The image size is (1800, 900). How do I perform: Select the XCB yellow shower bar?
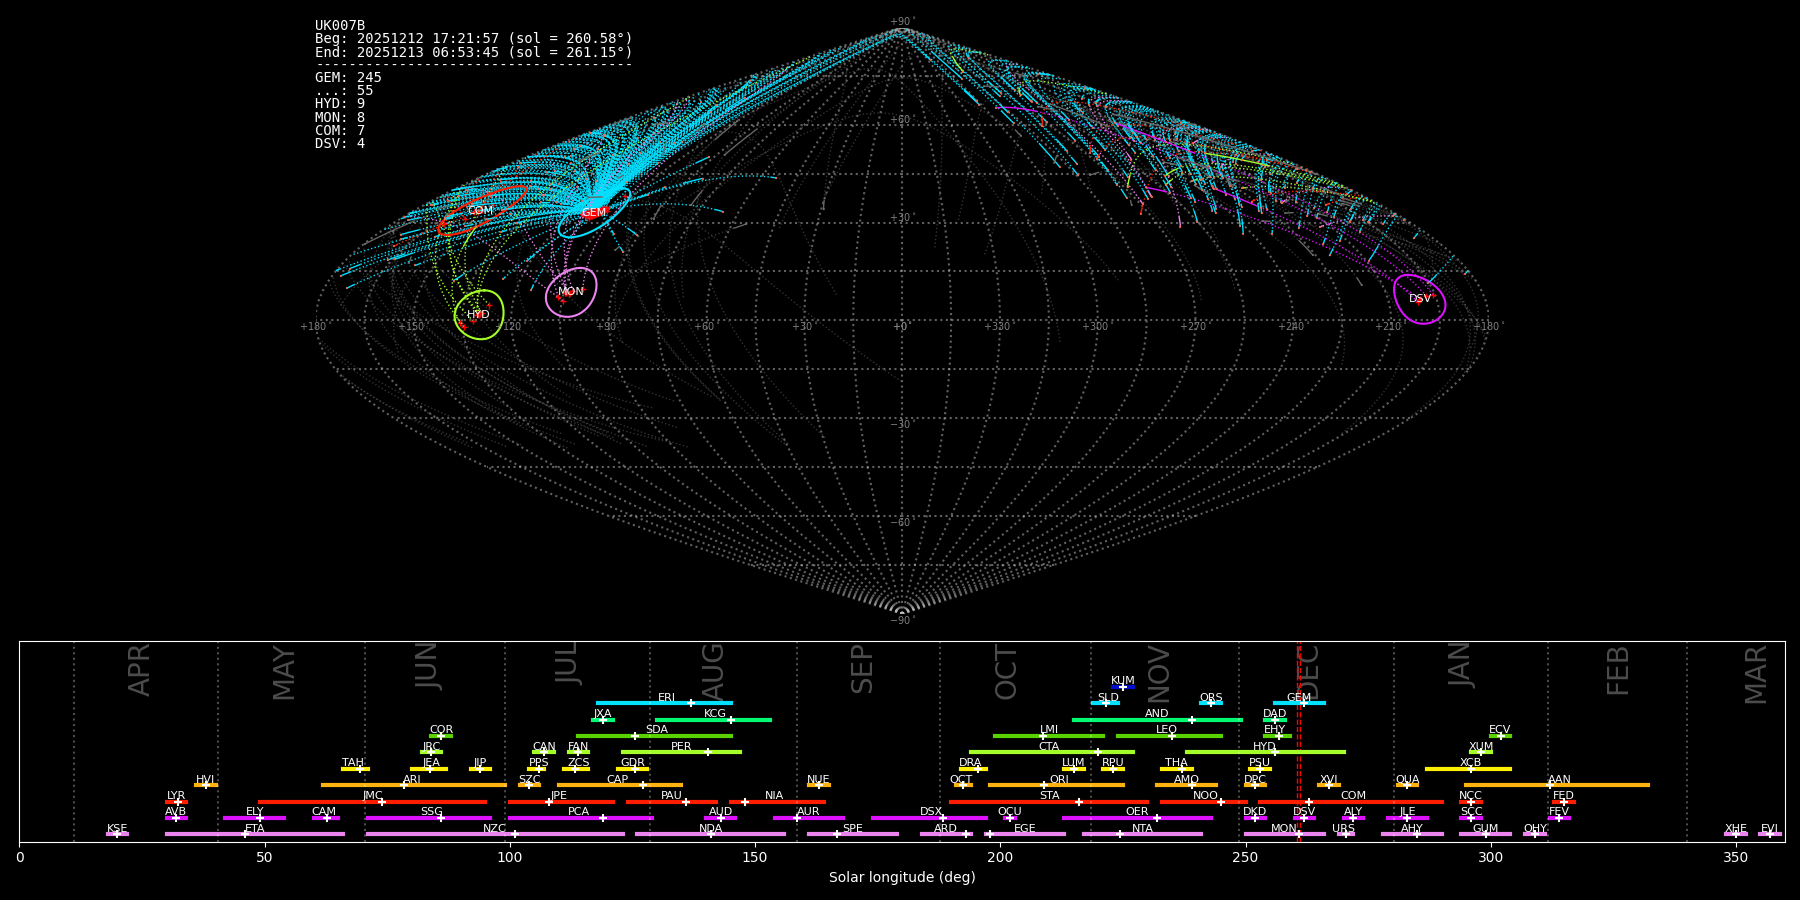pos(1467,769)
